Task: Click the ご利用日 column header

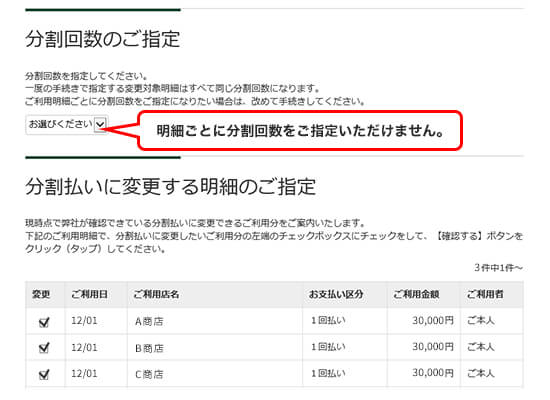Action: pyautogui.click(x=89, y=294)
